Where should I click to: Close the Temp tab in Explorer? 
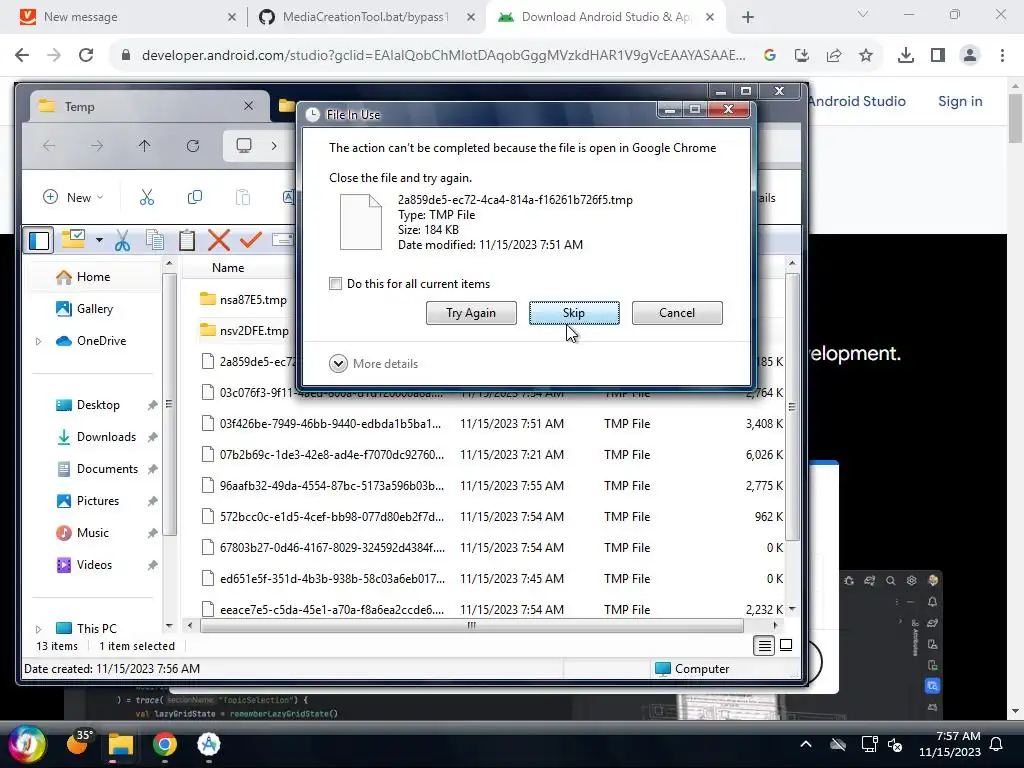pyautogui.click(x=249, y=106)
